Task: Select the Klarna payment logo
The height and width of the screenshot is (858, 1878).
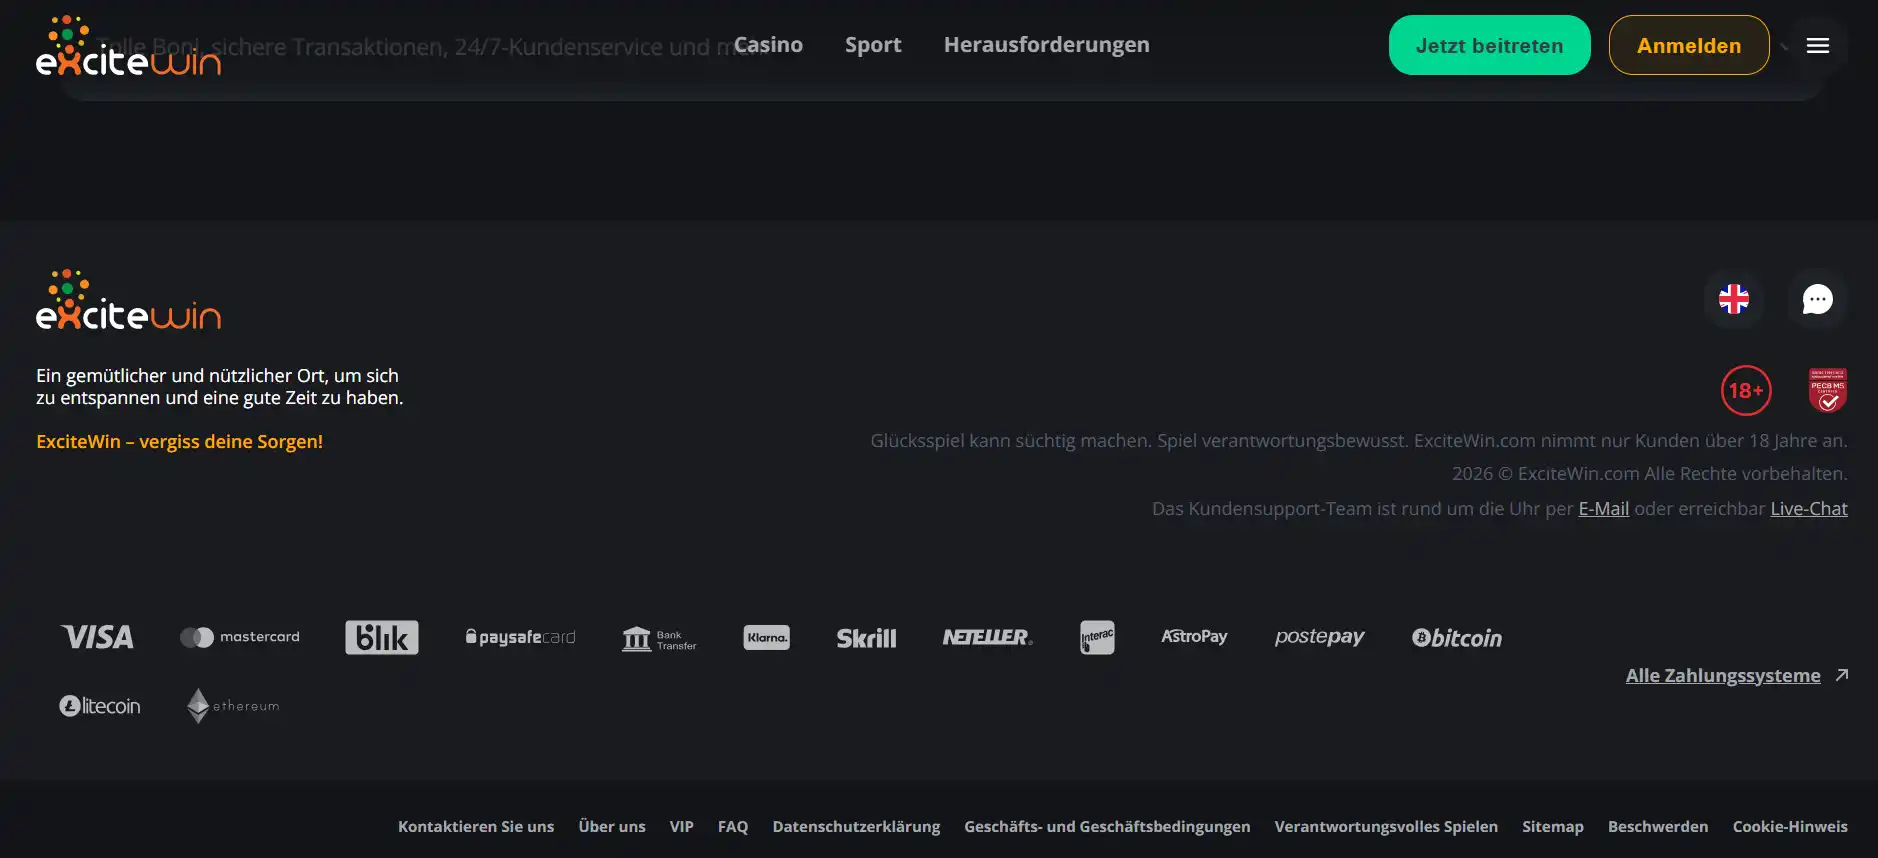Action: click(767, 637)
